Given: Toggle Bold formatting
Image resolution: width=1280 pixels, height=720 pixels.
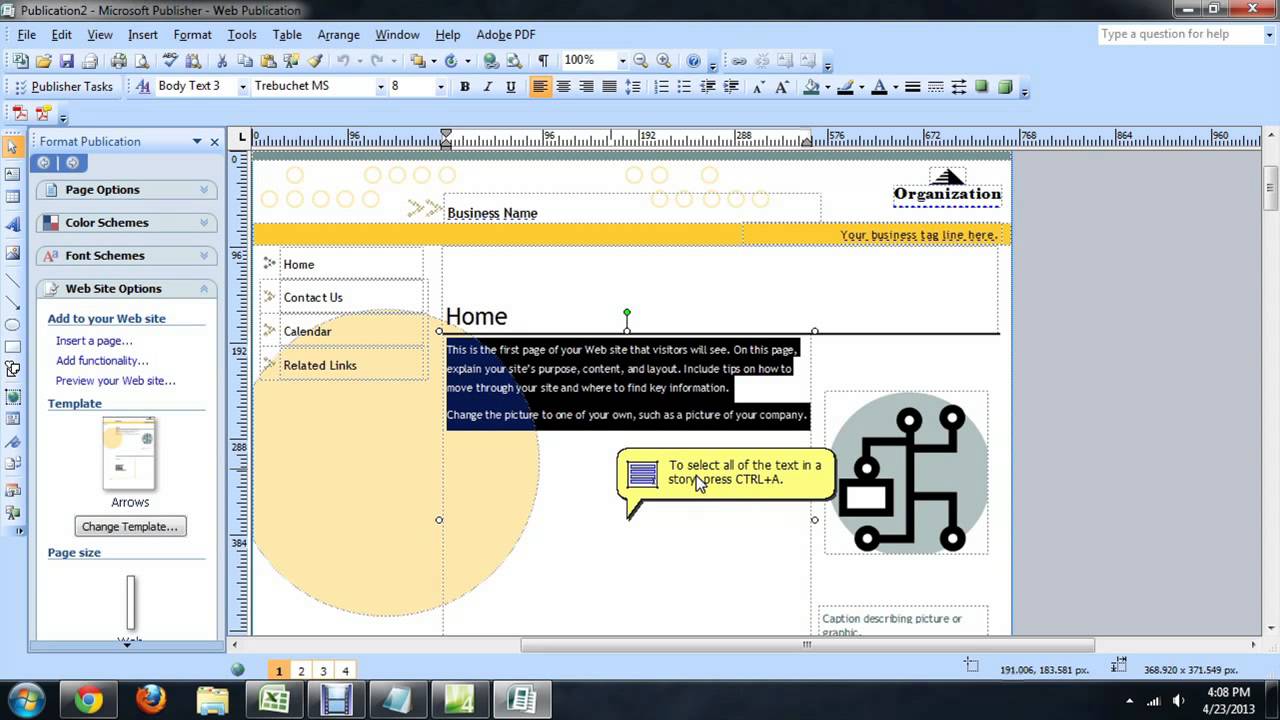Looking at the screenshot, I should pyautogui.click(x=464, y=87).
